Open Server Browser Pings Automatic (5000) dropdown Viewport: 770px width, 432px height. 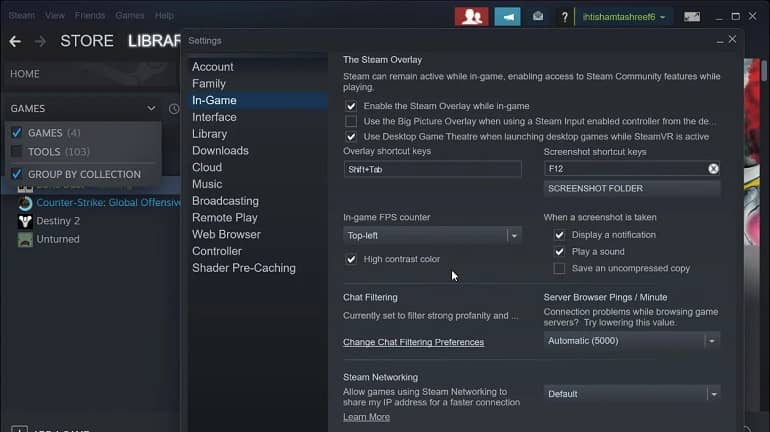(x=632, y=341)
